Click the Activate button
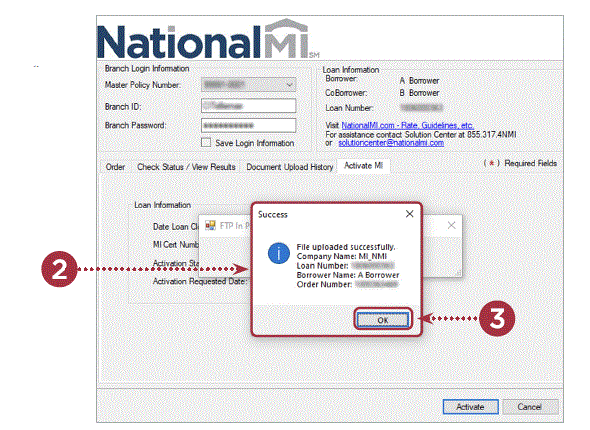590x430 pixels. [x=470, y=407]
